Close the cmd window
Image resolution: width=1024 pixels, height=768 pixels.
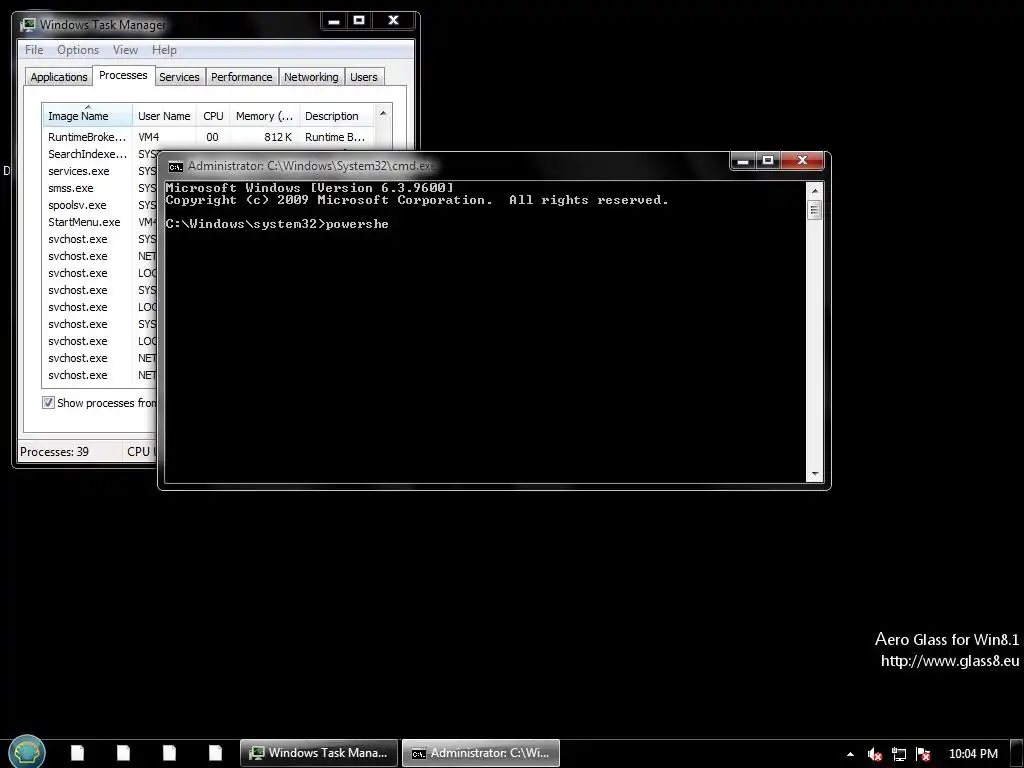[x=803, y=161]
